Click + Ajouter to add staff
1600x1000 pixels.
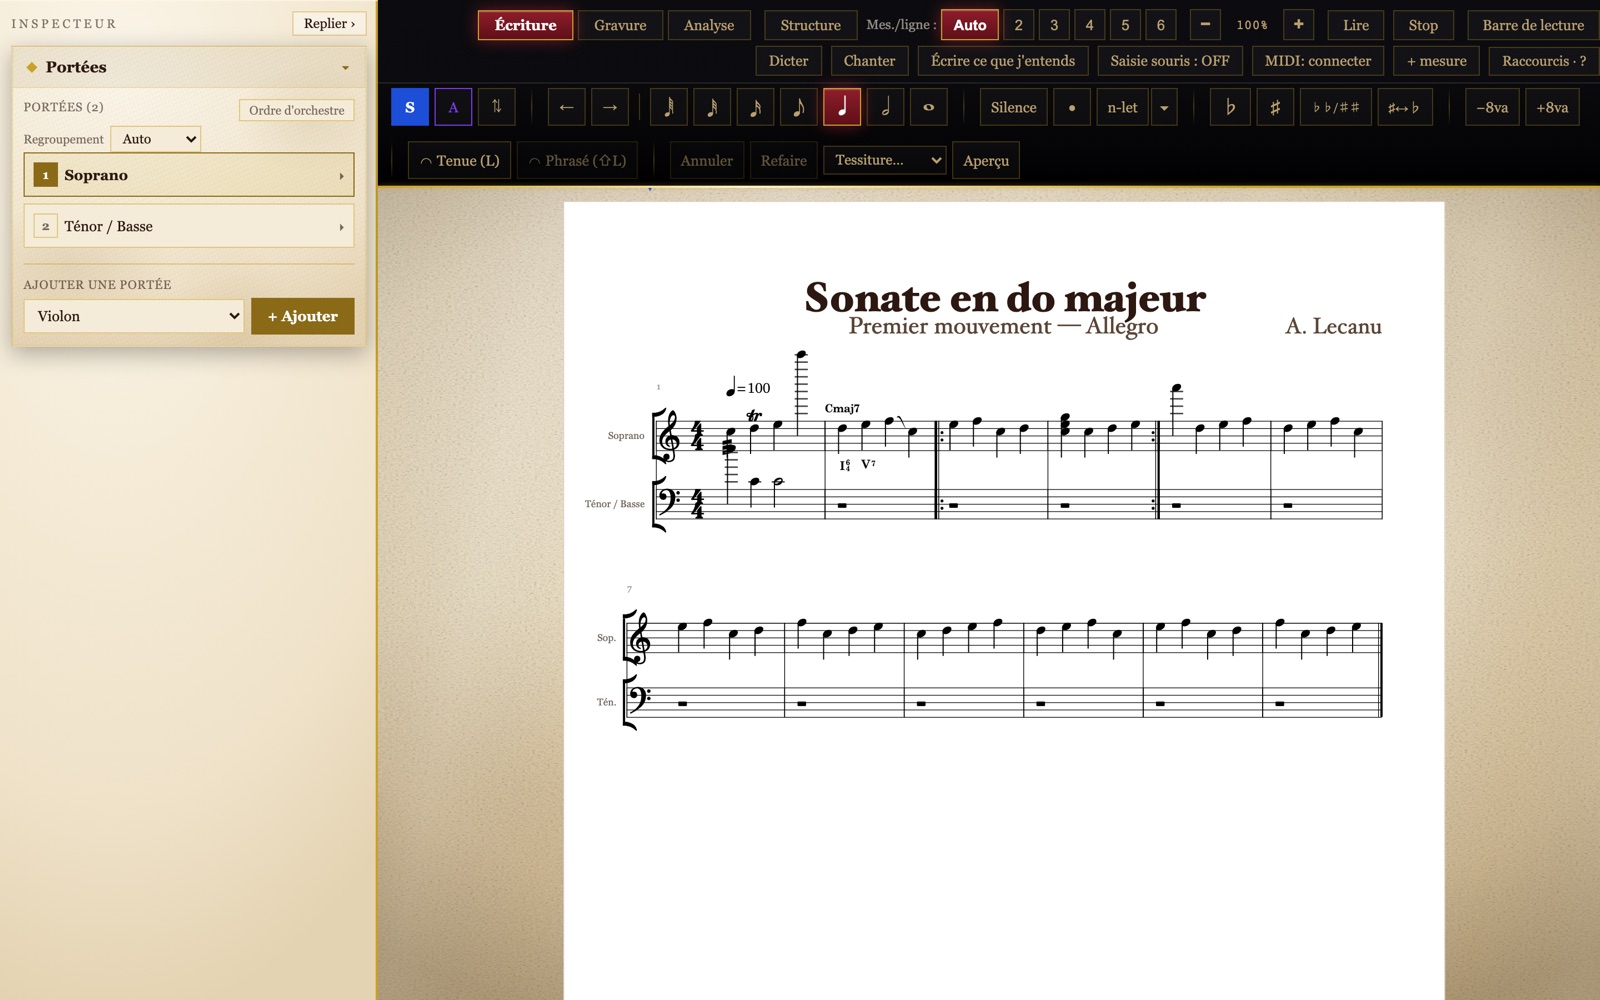coord(303,316)
